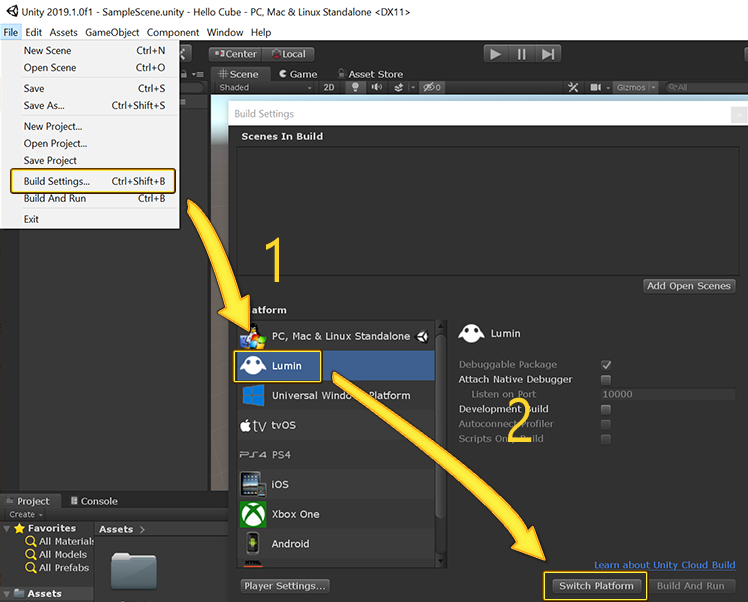Click the Step forward button
748x602 pixels.
tap(548, 54)
